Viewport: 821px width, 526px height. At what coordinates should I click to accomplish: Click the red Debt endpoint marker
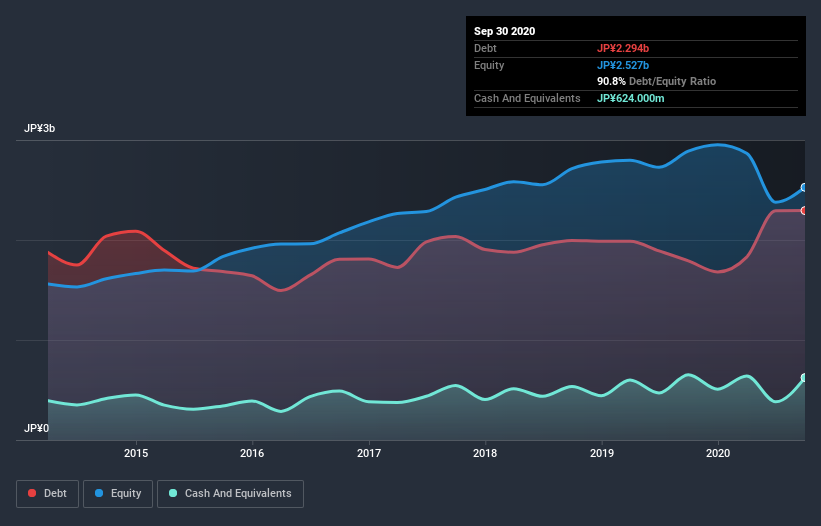(x=804, y=210)
